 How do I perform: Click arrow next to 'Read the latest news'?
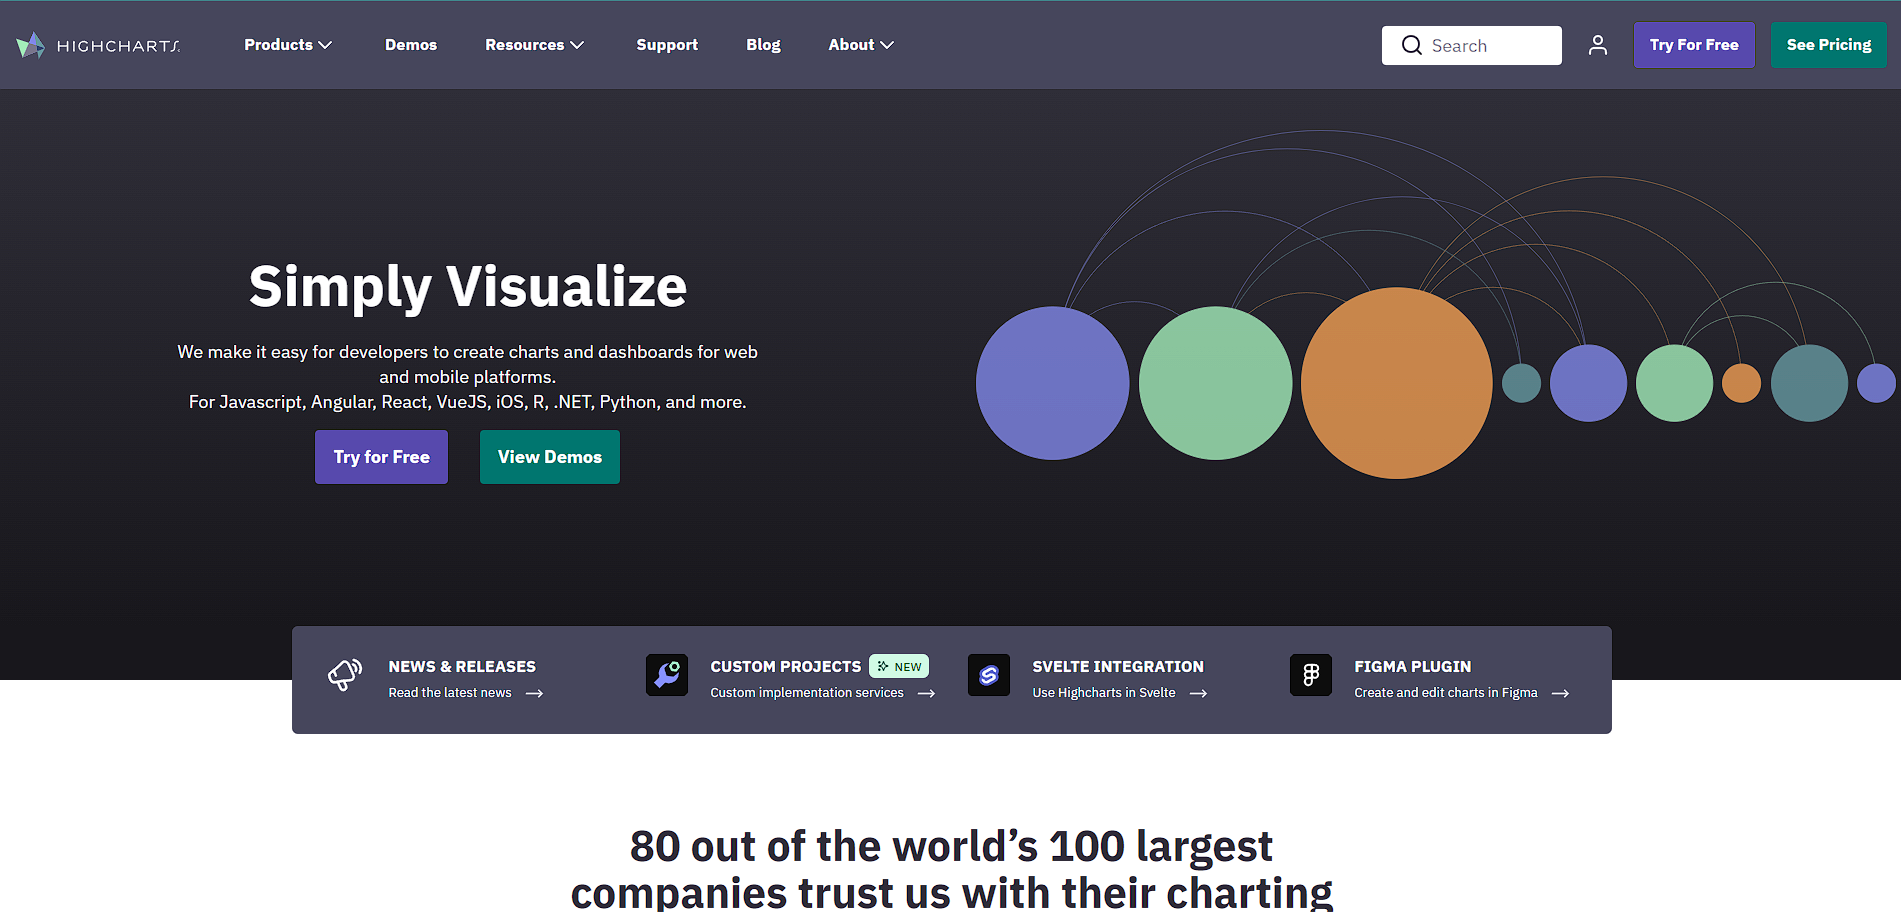tap(535, 693)
